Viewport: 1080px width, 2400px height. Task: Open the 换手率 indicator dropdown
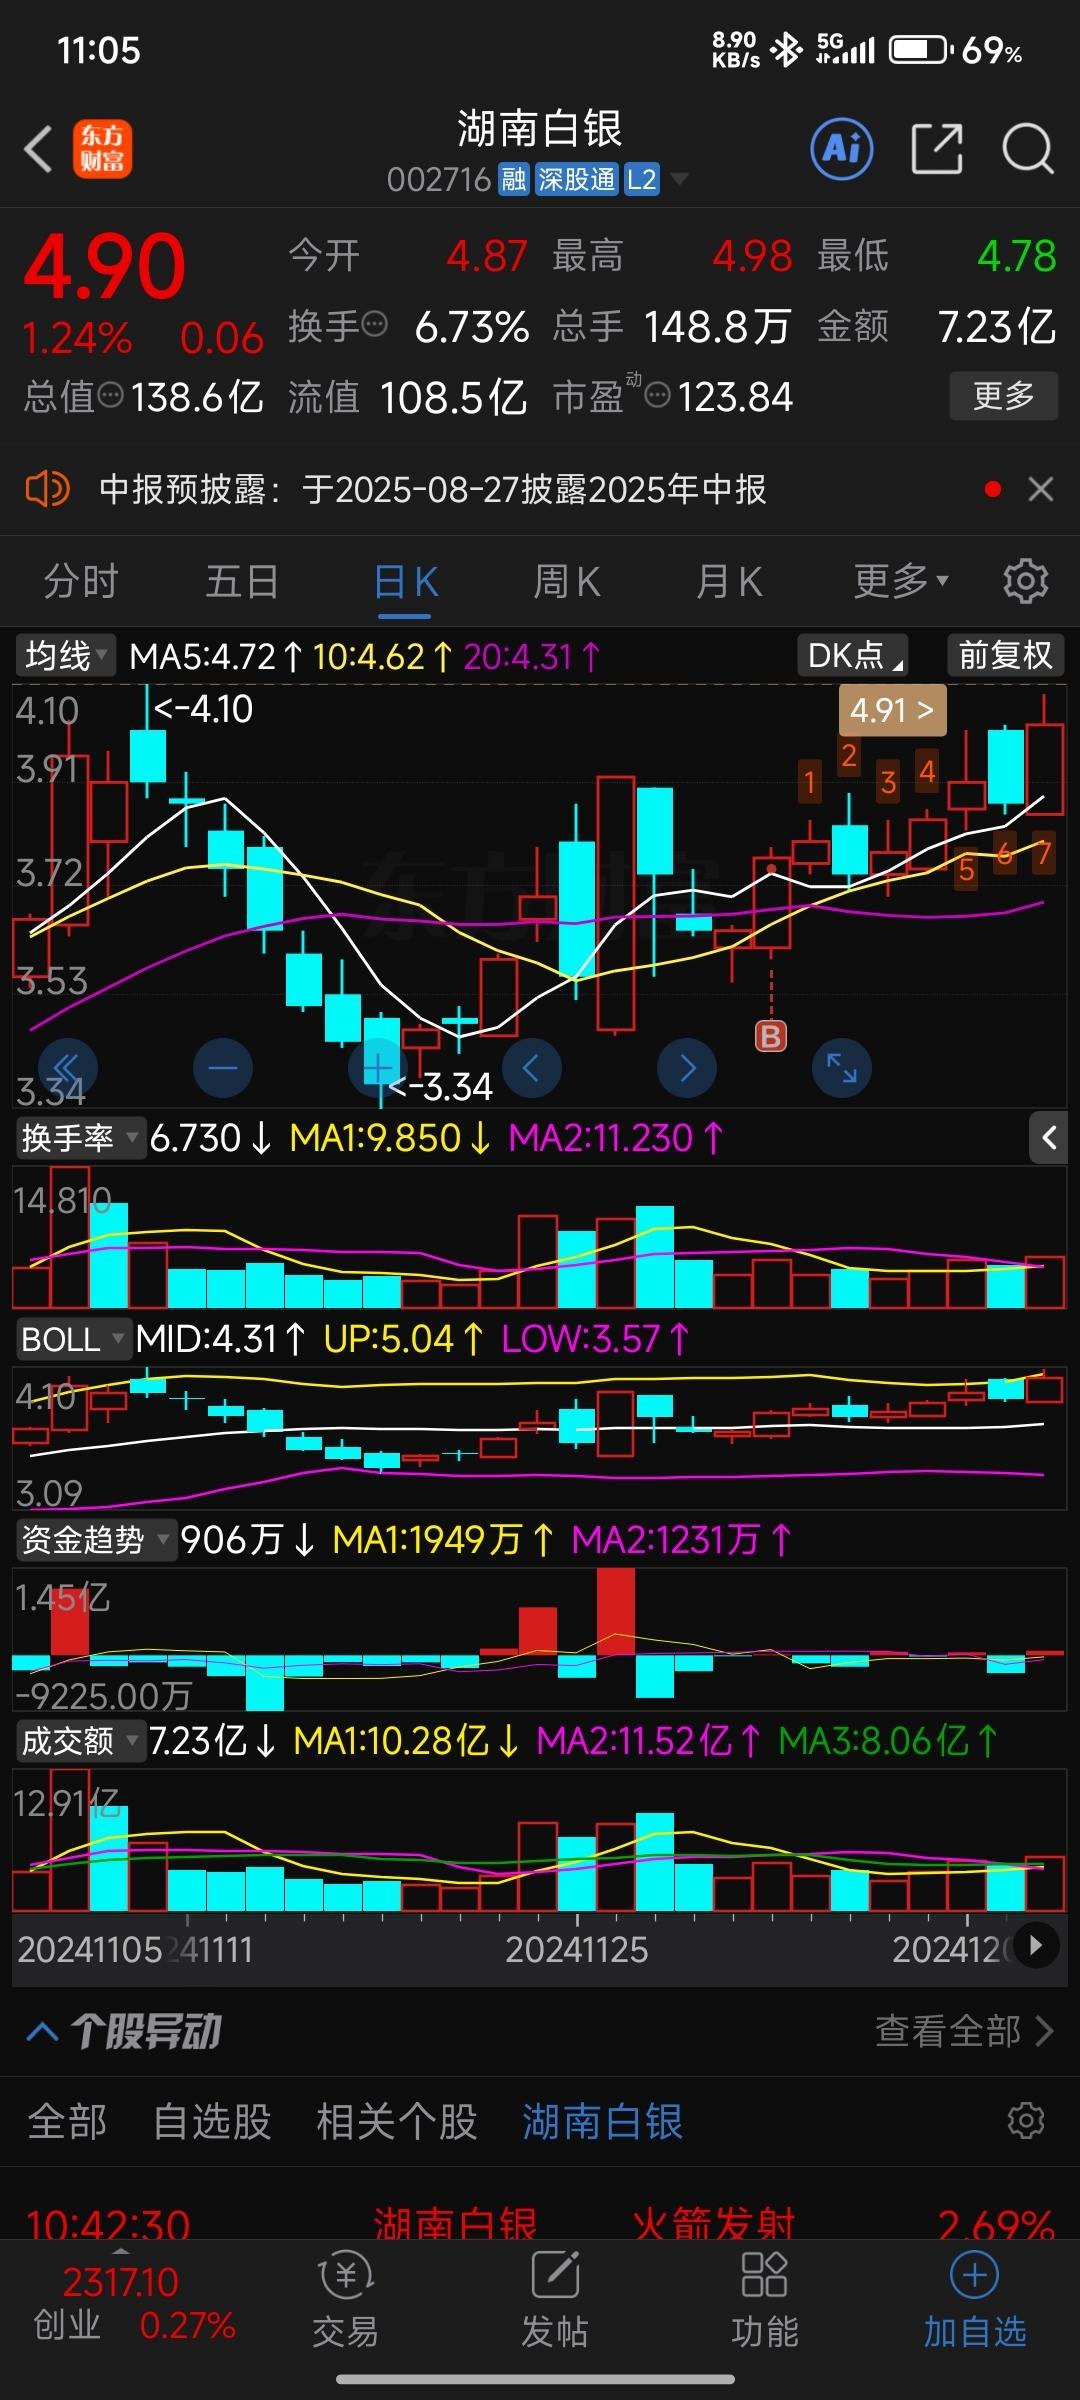click(80, 1138)
